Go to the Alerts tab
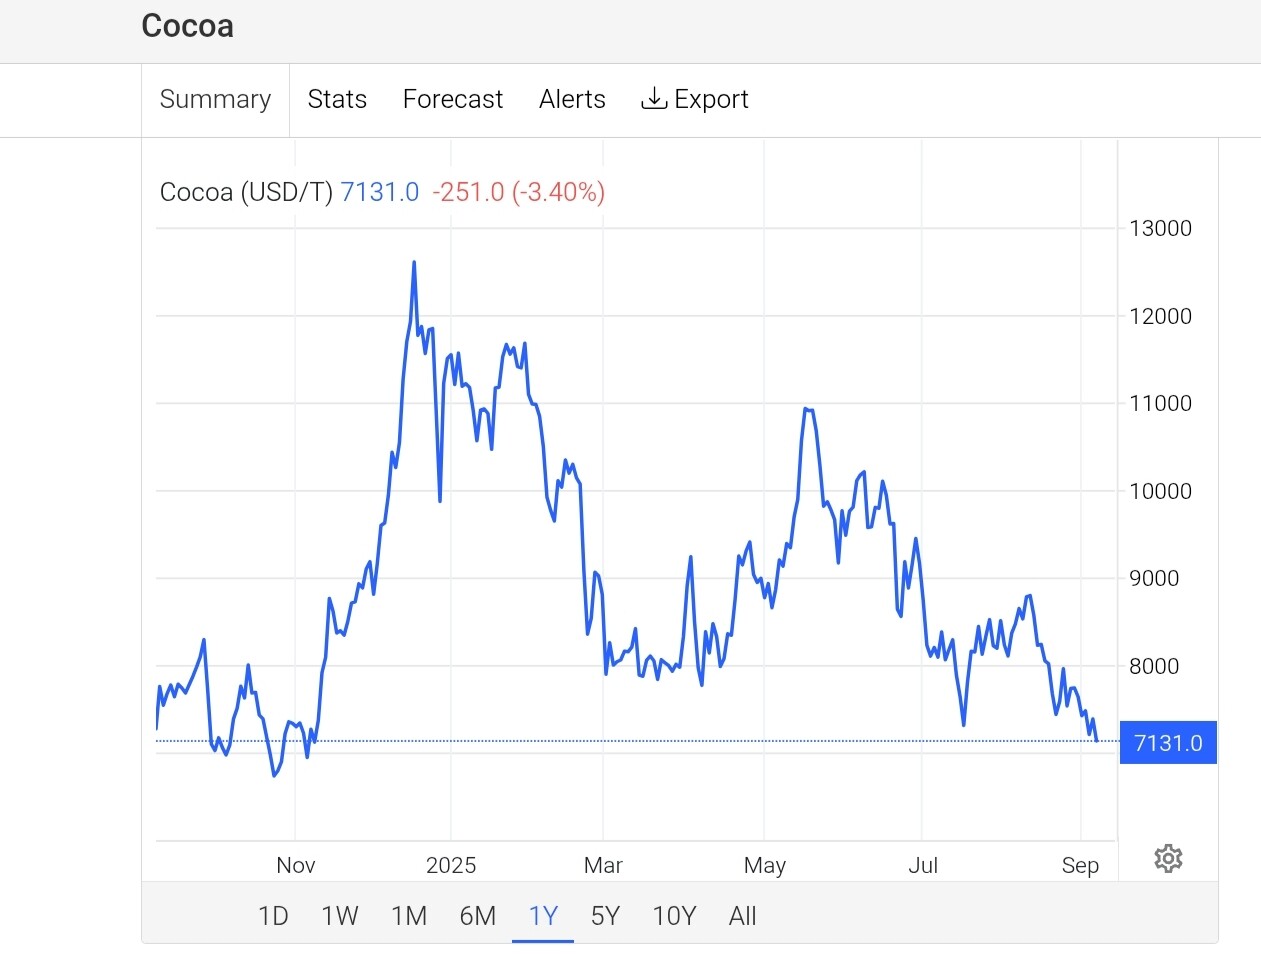The image size is (1261, 959). 572,99
